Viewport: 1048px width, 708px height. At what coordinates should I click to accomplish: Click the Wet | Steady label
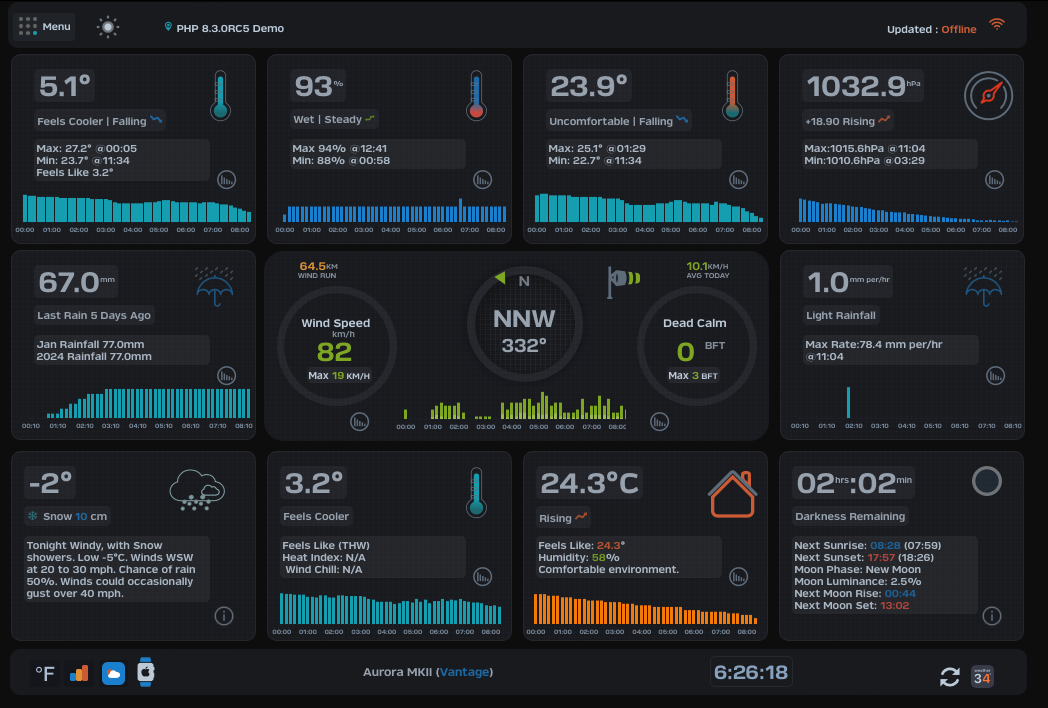[334, 119]
